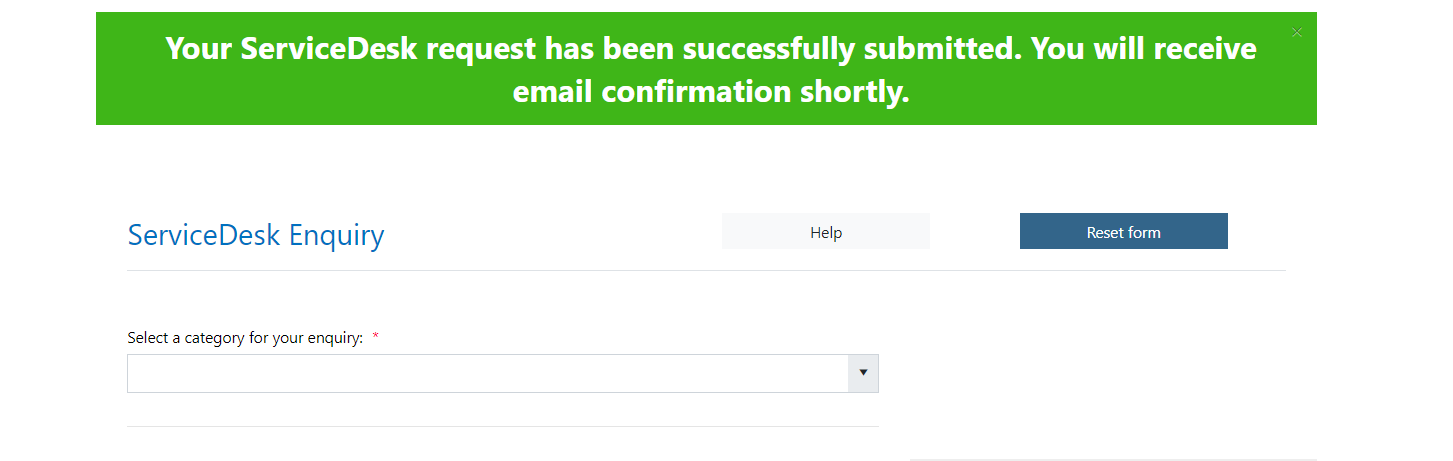Click the red required asterisk
This screenshot has height=461, width=1453.
[376, 338]
